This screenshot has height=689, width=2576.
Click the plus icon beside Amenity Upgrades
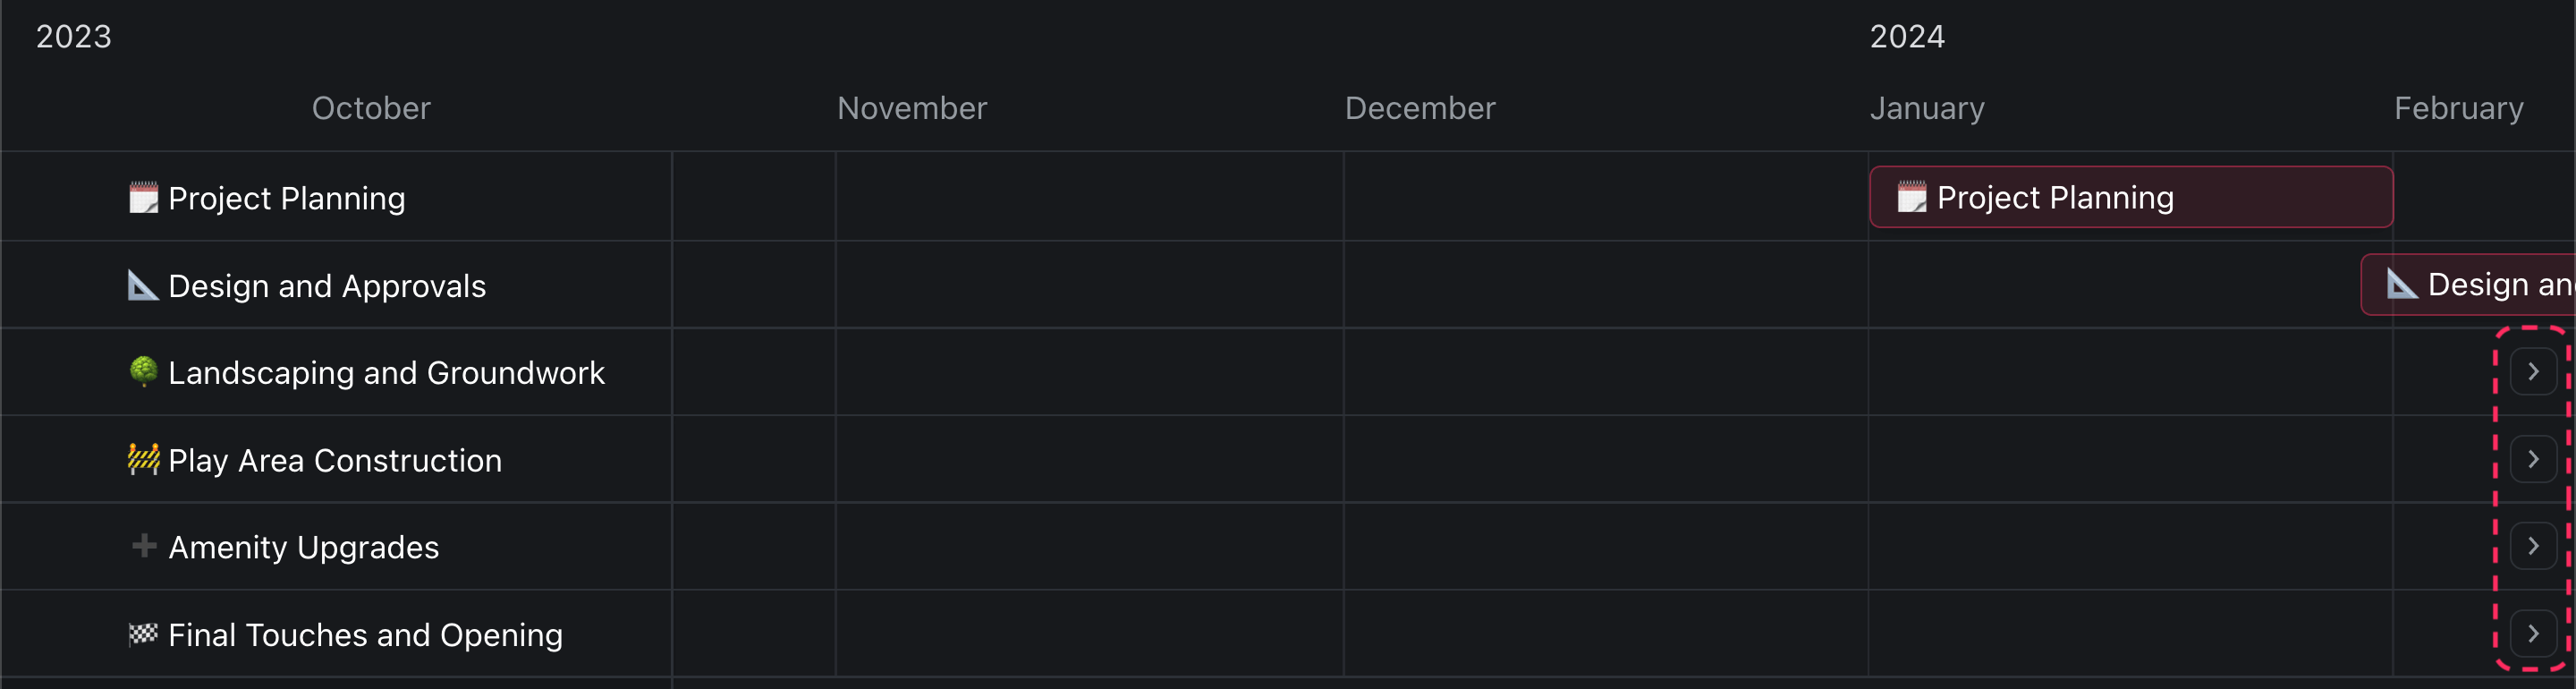[x=143, y=546]
